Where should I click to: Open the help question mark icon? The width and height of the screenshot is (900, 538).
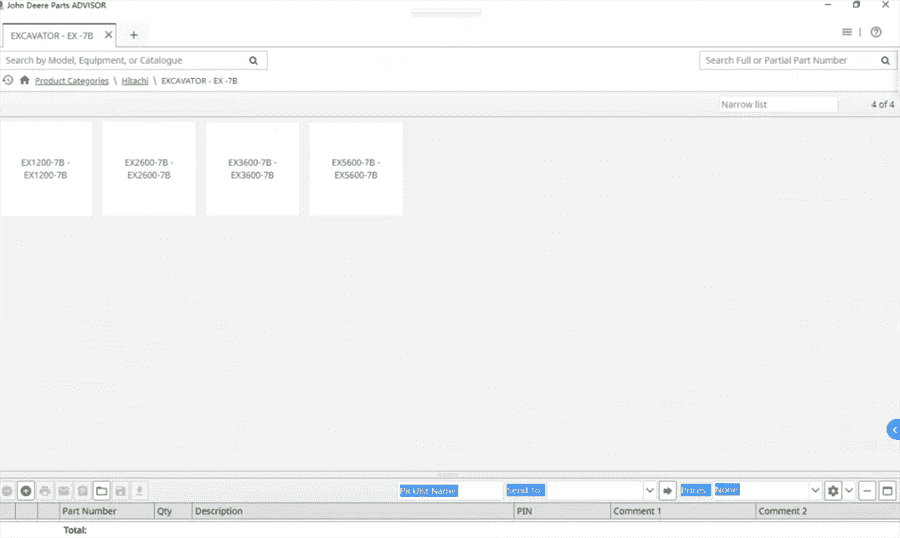tap(876, 32)
